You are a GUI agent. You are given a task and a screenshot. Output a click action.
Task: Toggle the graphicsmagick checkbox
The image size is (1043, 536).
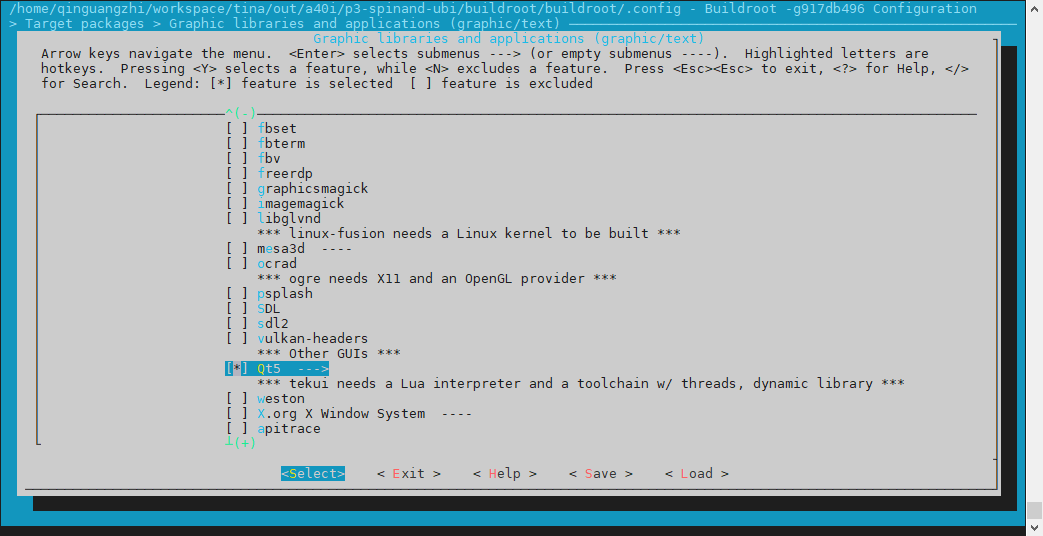(237, 189)
